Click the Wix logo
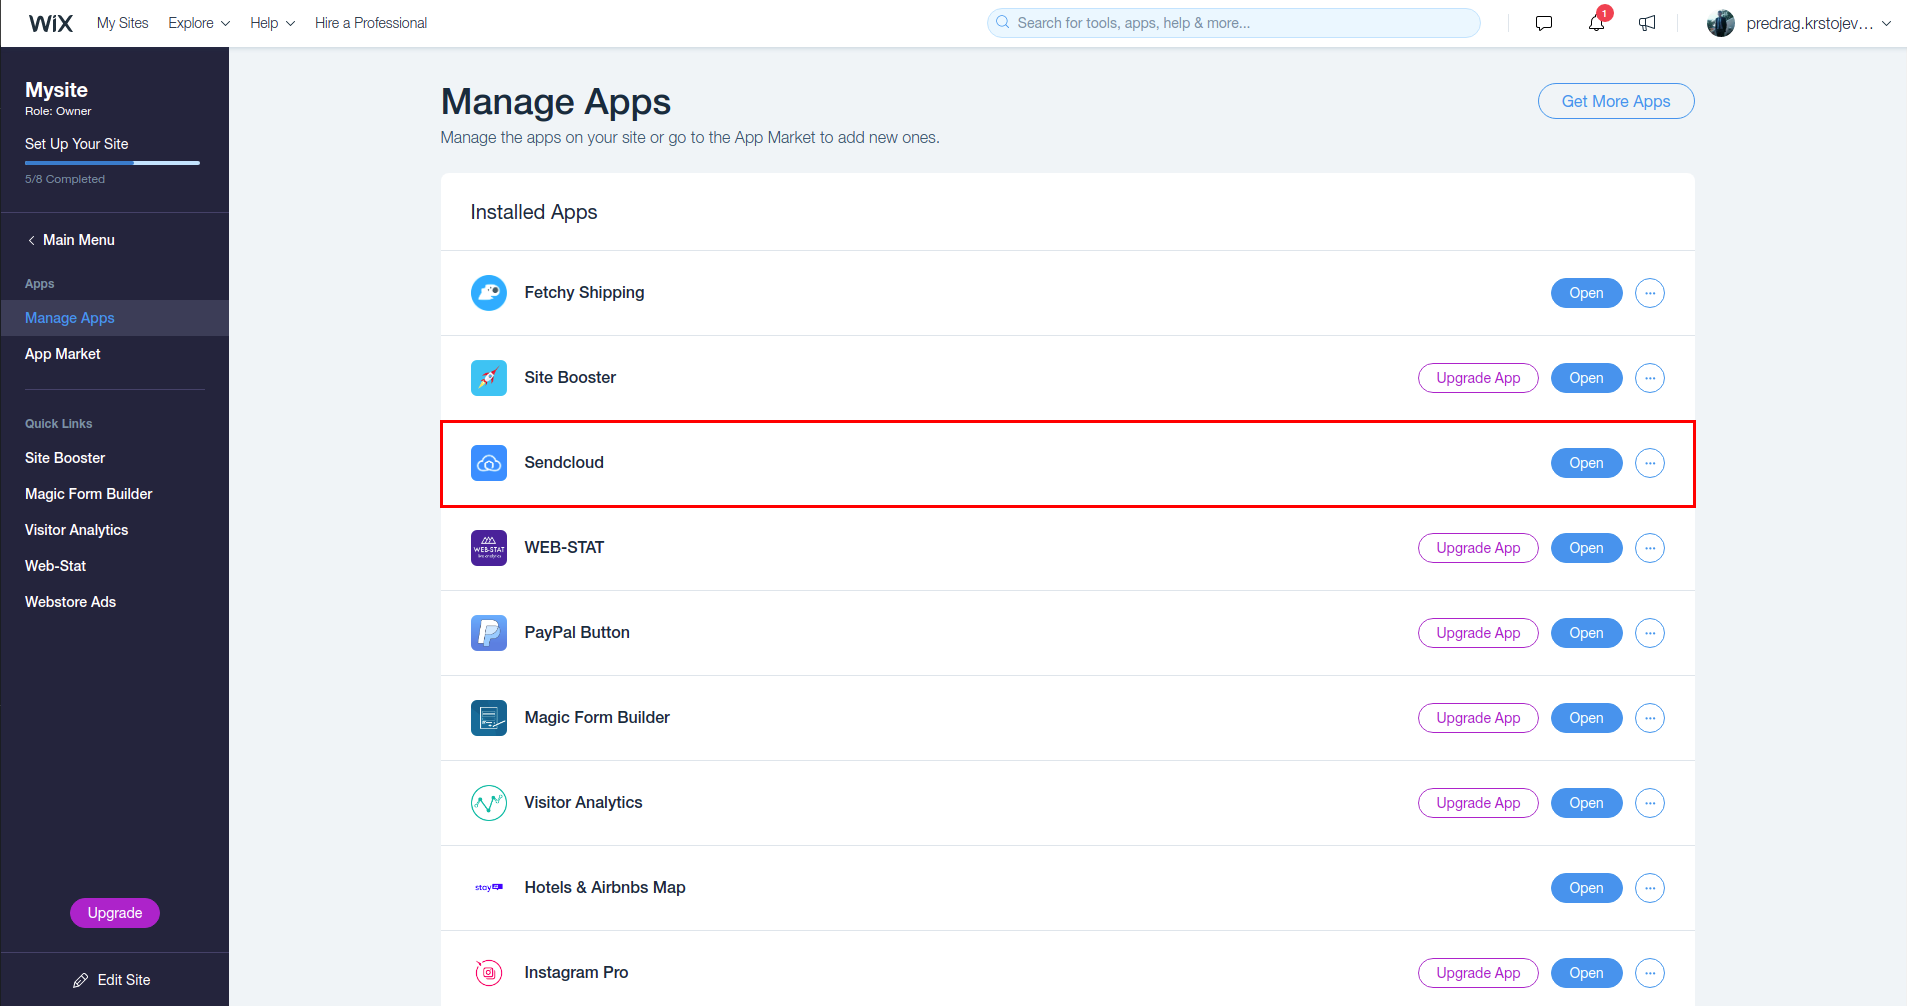The image size is (1907, 1006). 51,23
